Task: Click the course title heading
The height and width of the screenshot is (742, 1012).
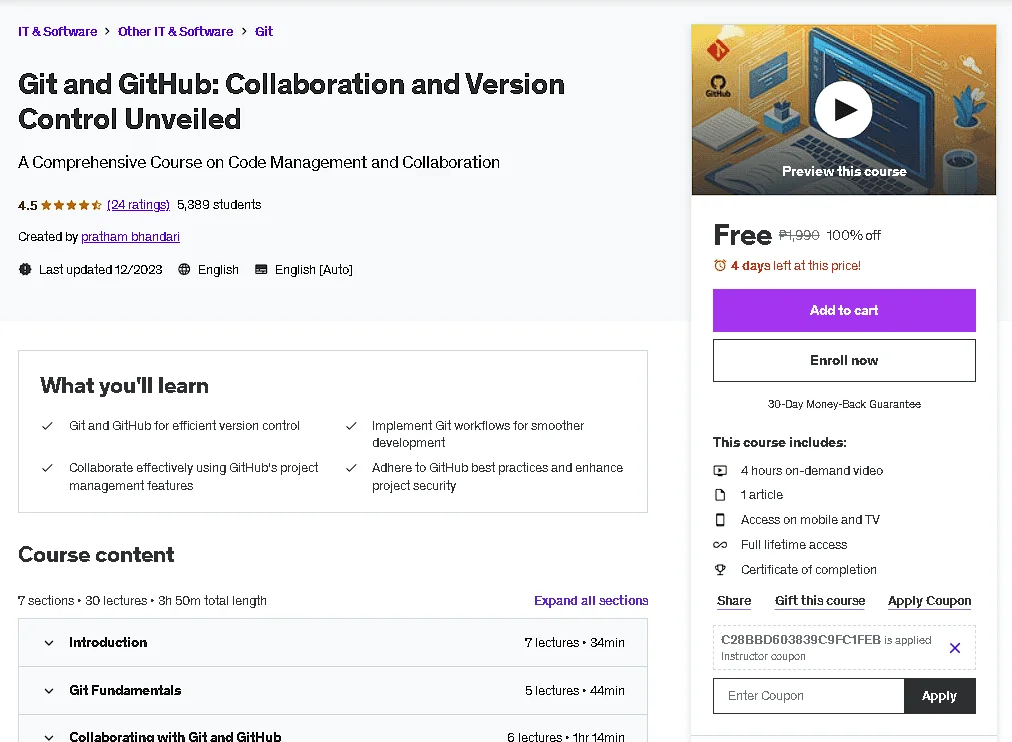Action: (x=291, y=101)
